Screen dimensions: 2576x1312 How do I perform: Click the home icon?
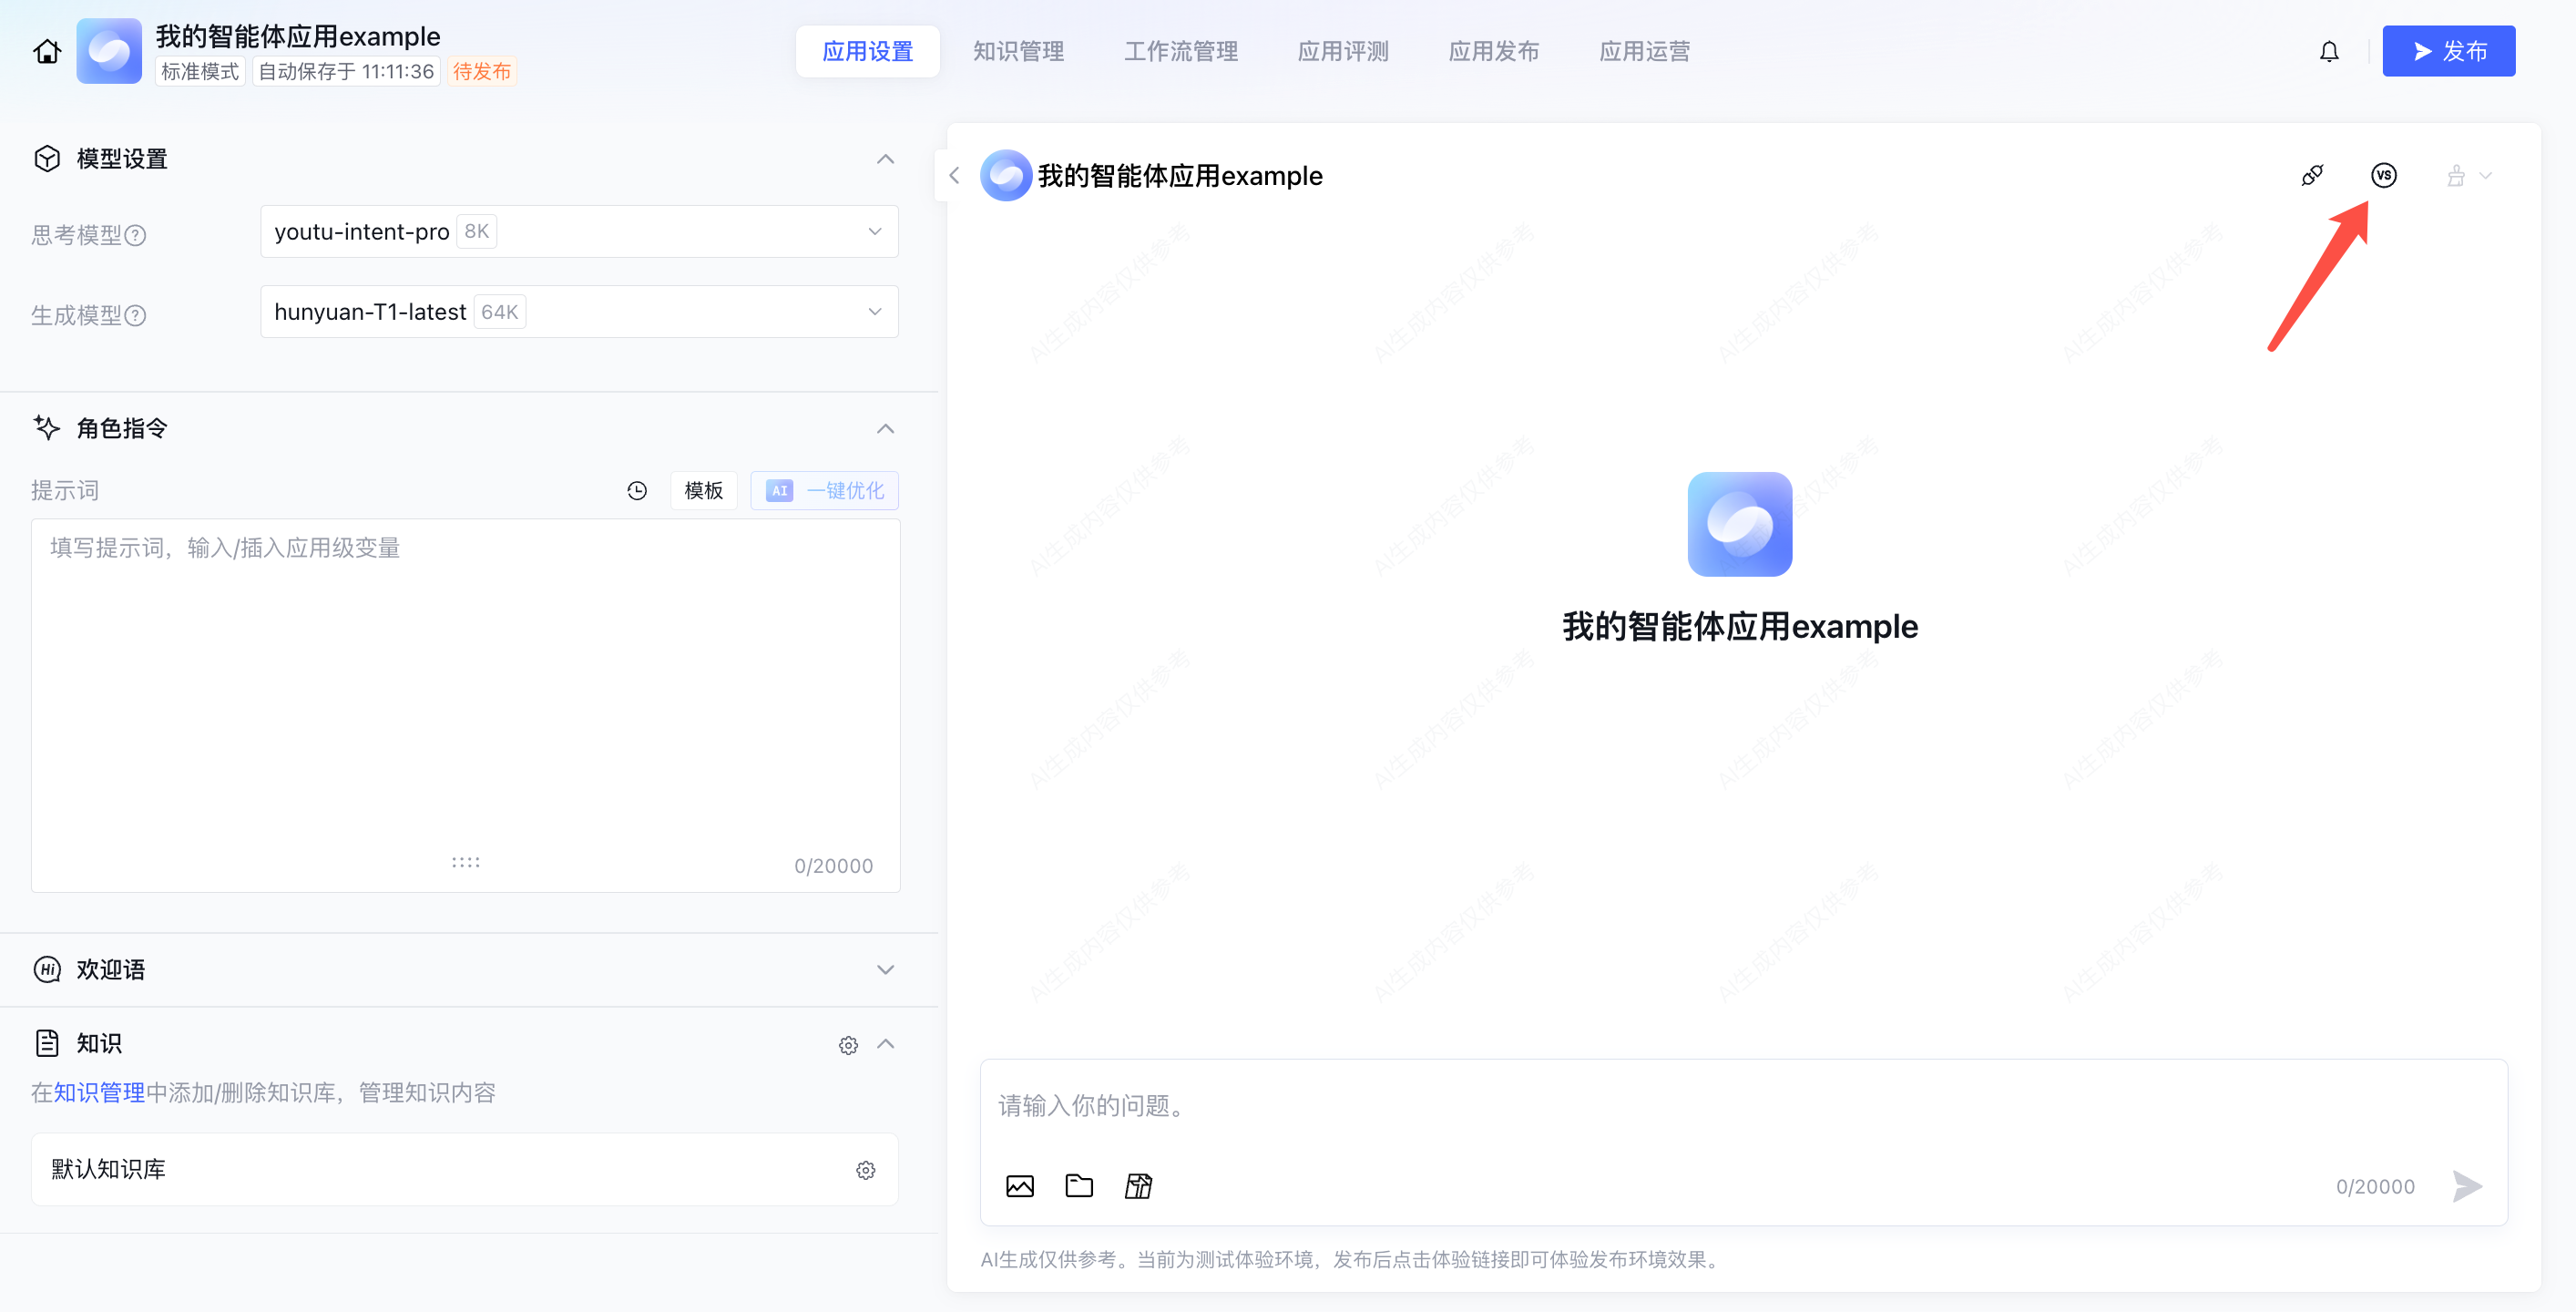click(x=47, y=51)
